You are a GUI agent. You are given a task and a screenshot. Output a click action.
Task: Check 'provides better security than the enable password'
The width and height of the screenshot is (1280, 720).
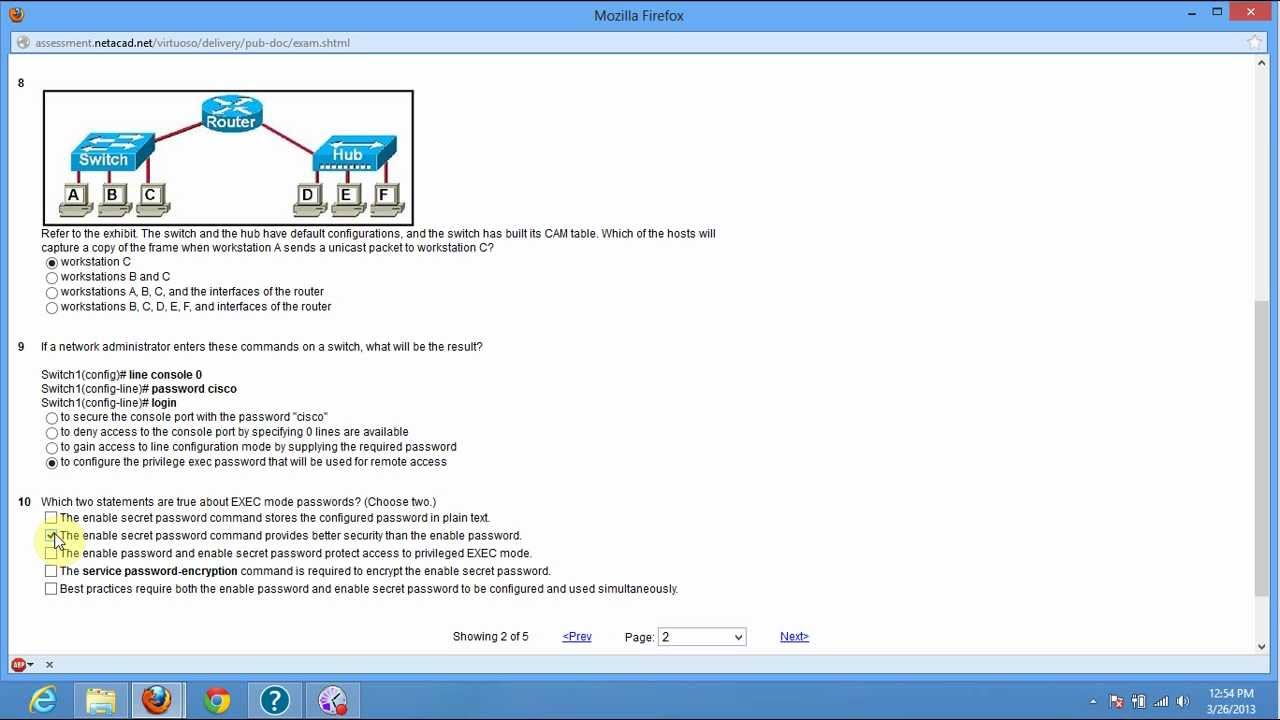51,536
